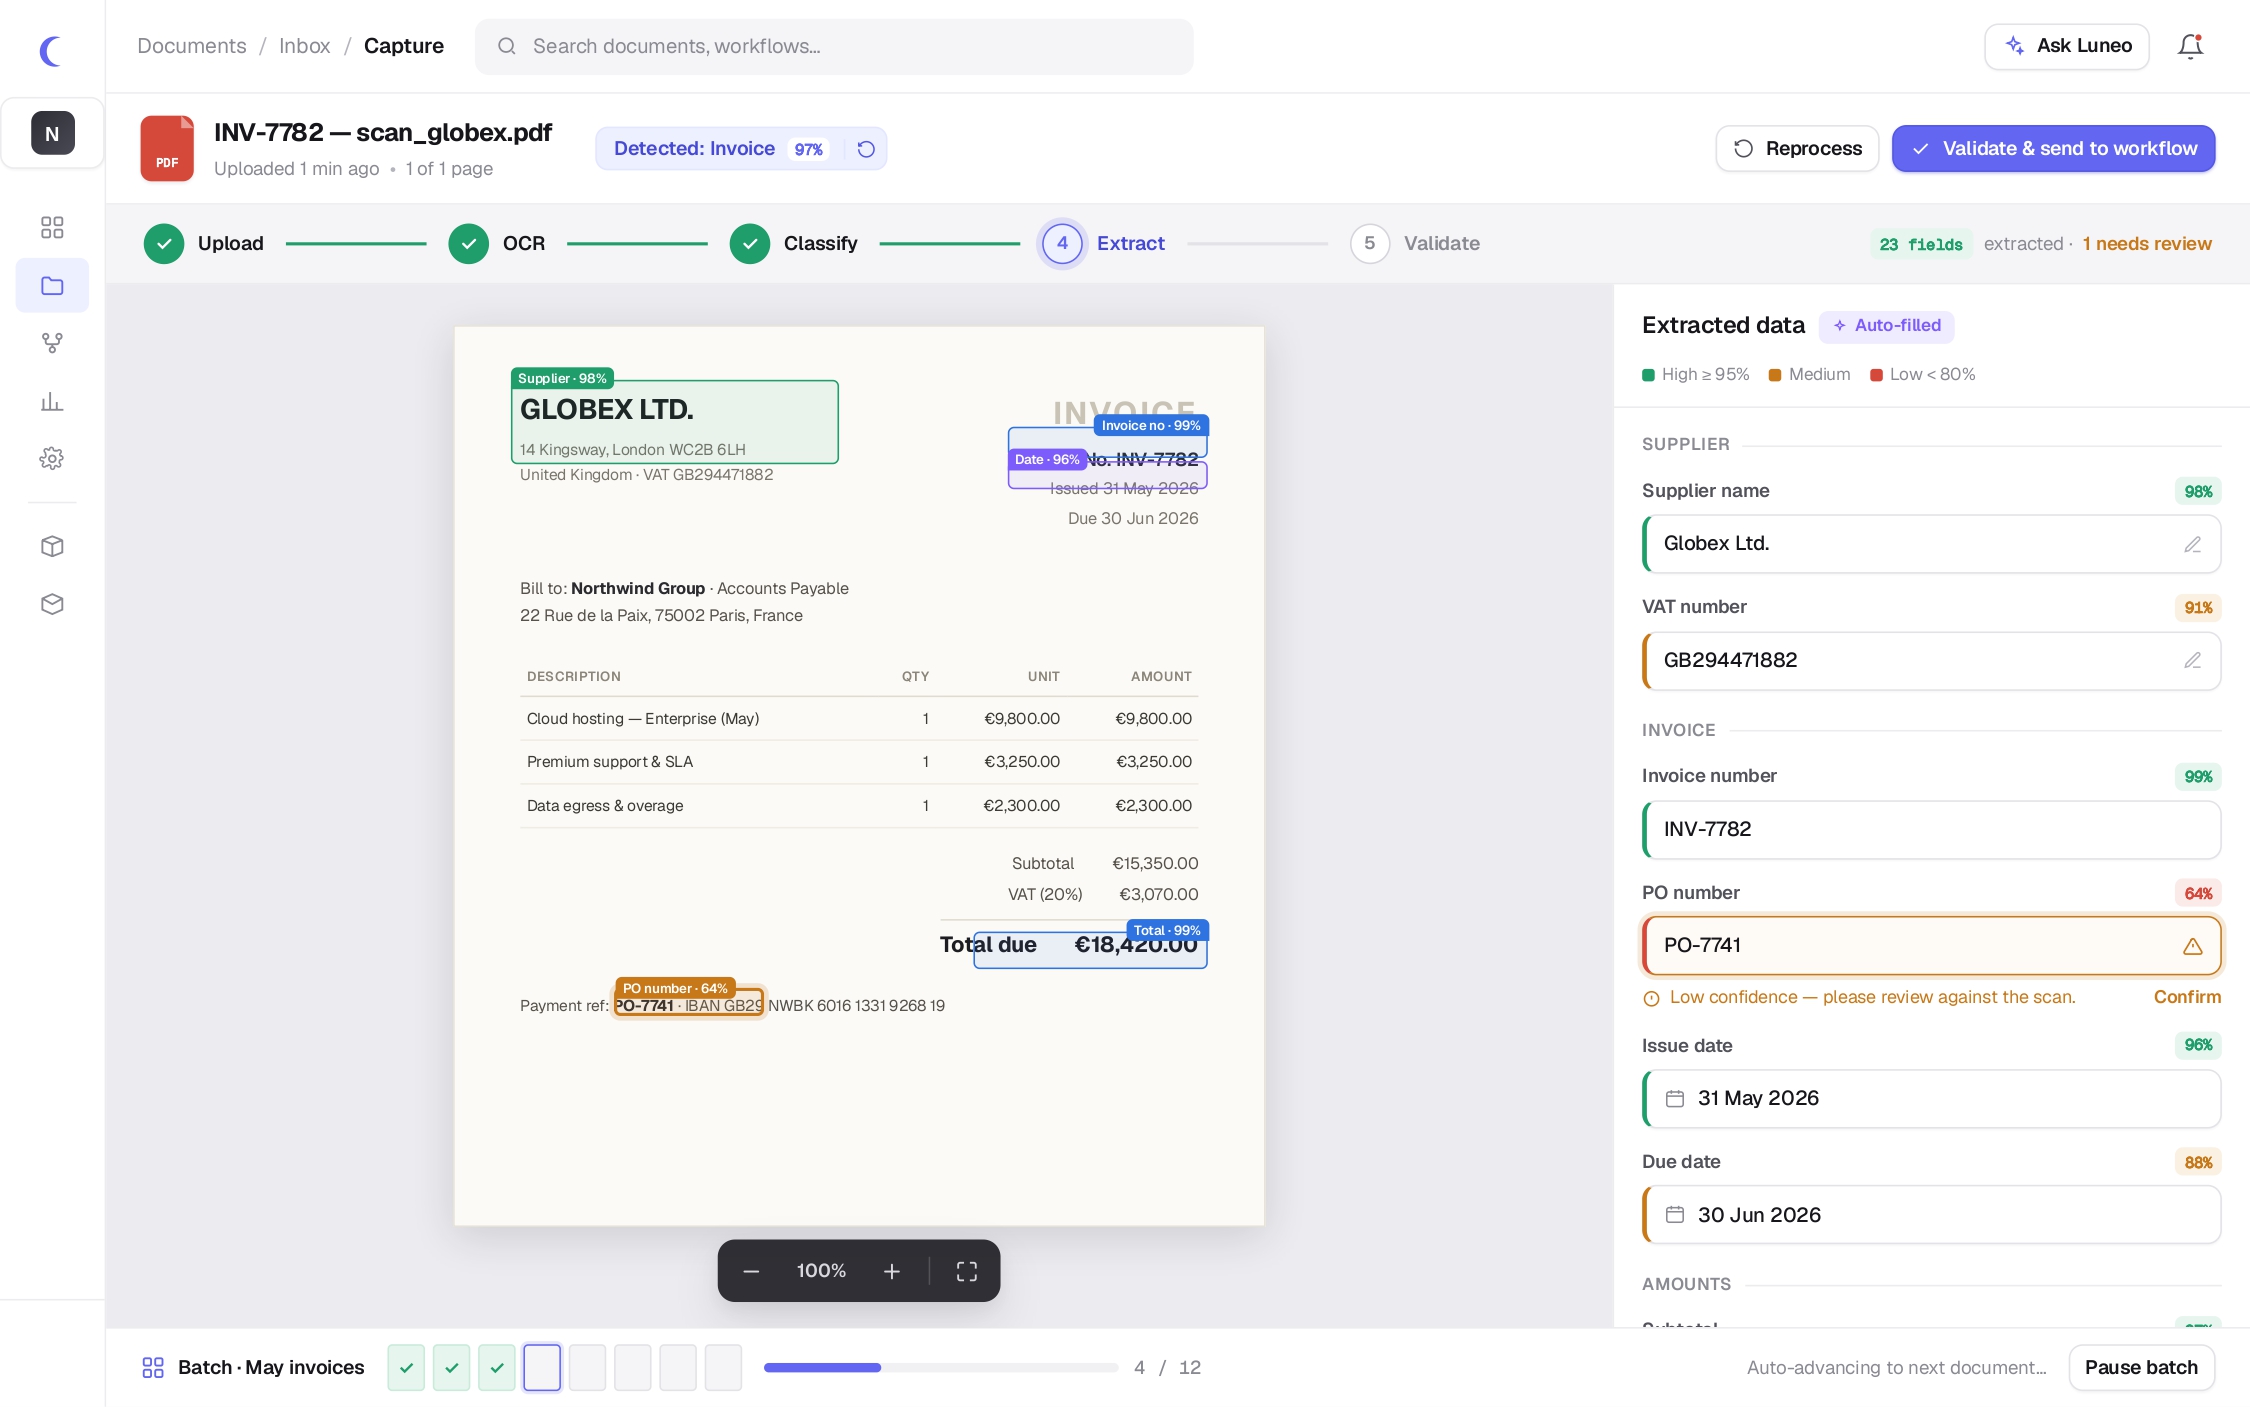Open the analytics bar chart icon
The image size is (2250, 1407).
(52, 401)
